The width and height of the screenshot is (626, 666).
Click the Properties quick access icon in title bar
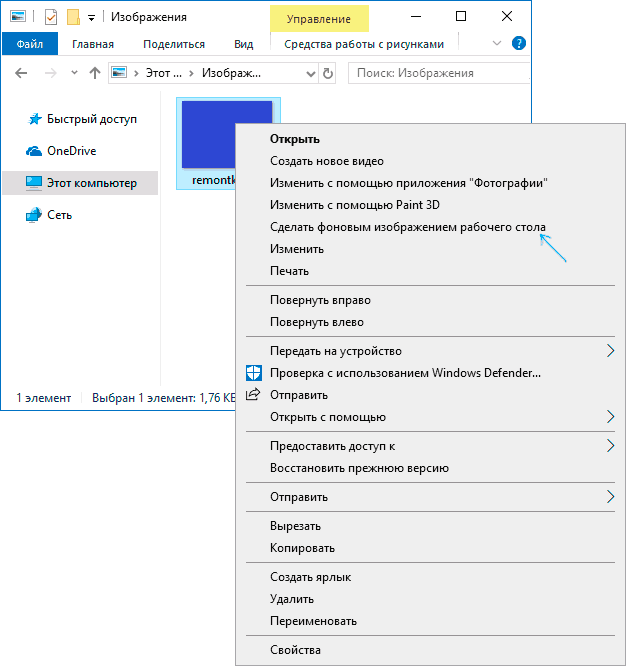tap(51, 17)
